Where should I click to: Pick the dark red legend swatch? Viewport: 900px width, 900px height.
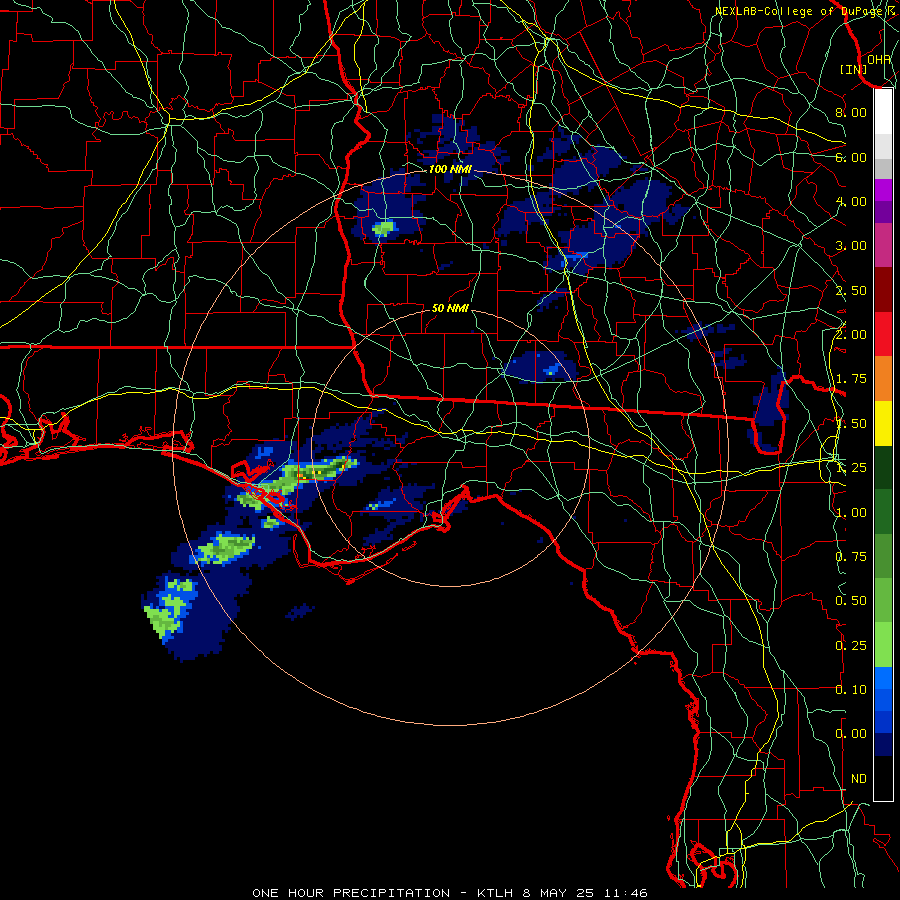coord(883,290)
